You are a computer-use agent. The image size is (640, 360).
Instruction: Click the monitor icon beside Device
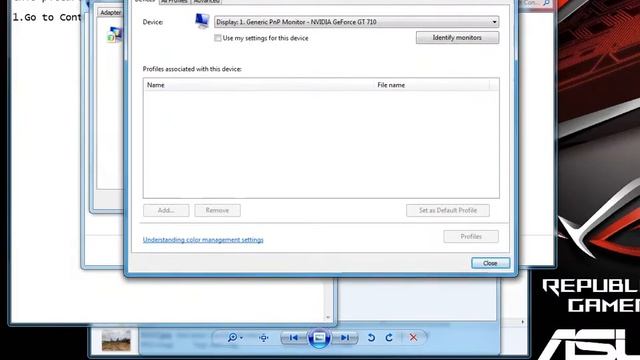point(202,21)
